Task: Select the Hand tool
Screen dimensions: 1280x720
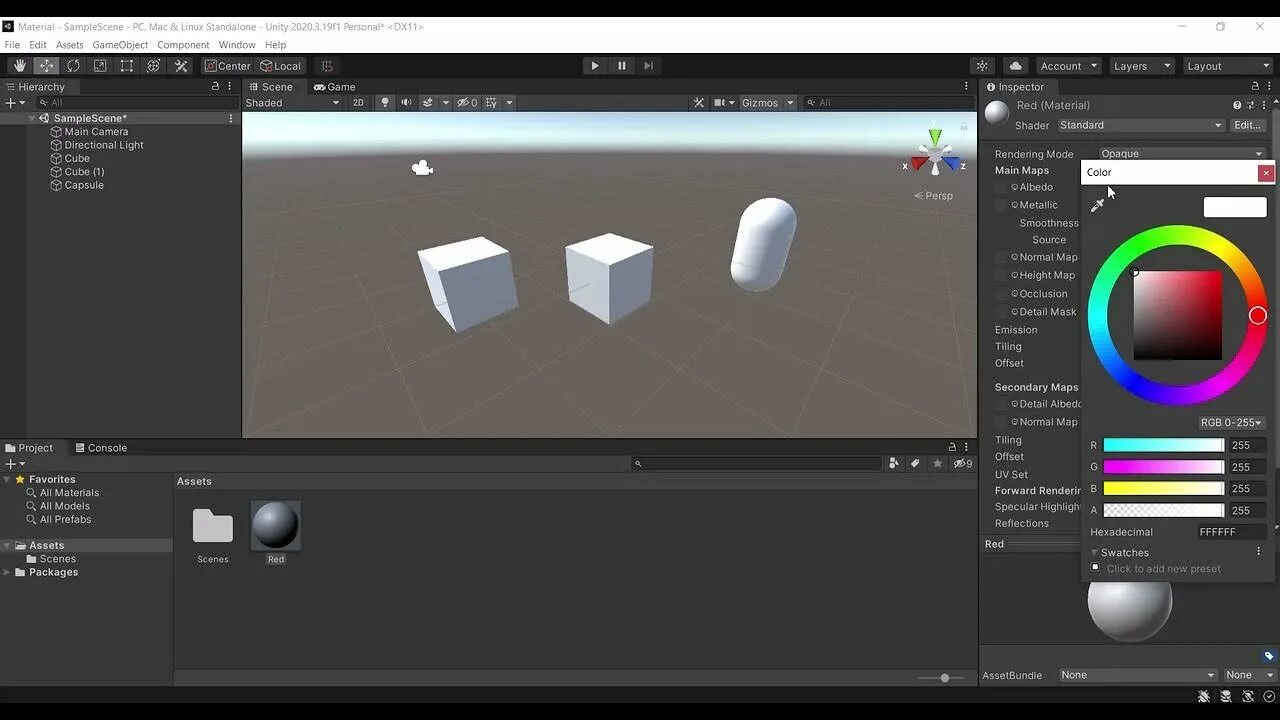Action: pos(20,66)
